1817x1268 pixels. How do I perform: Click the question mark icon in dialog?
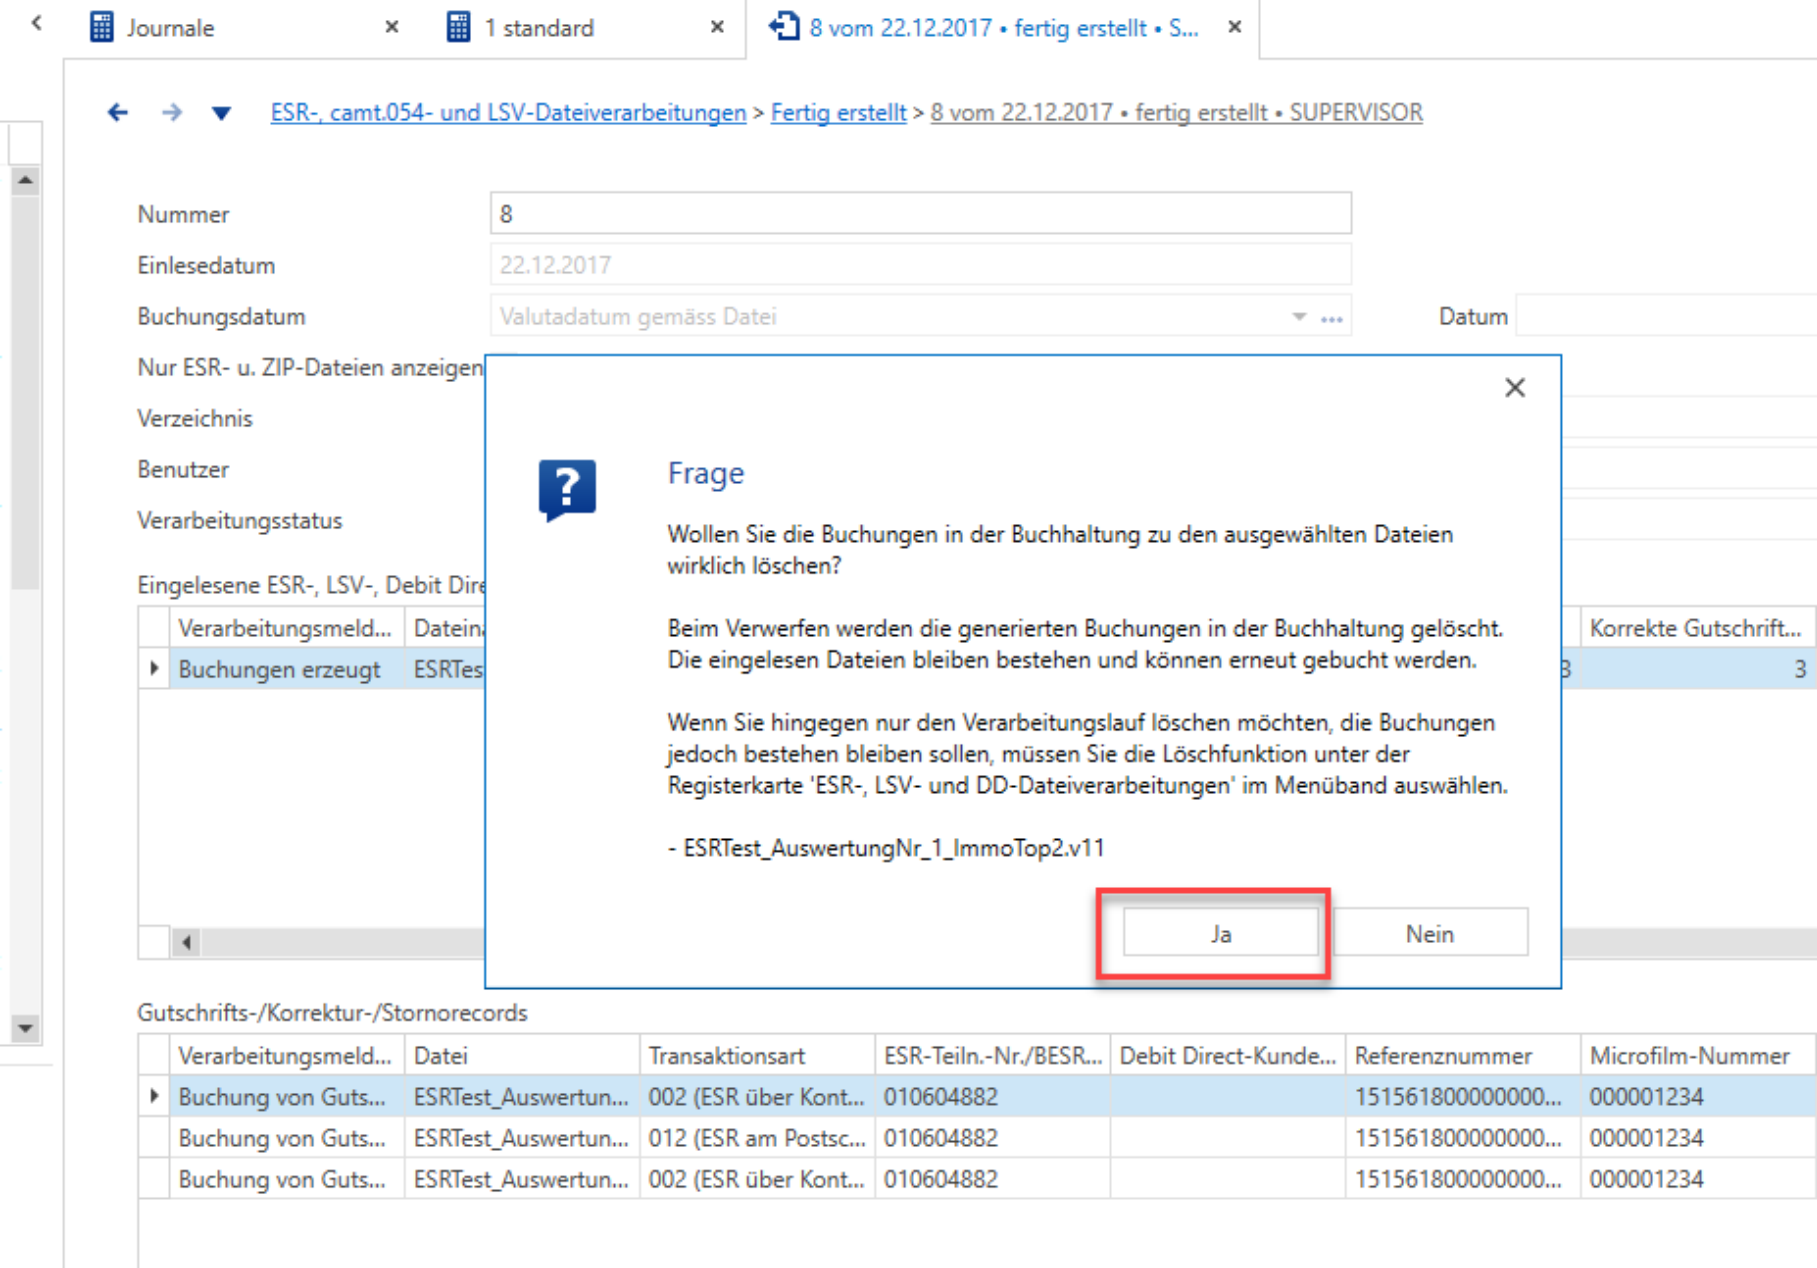pyautogui.click(x=567, y=490)
